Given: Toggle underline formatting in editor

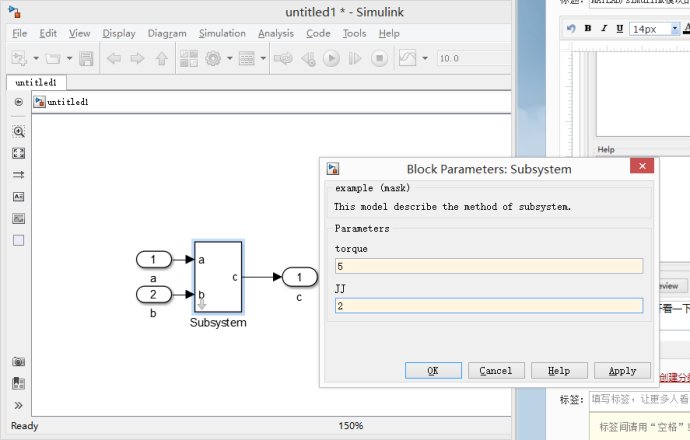Looking at the screenshot, I should pyautogui.click(x=620, y=28).
